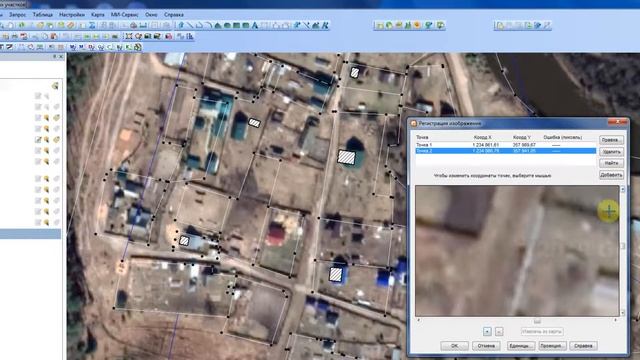
Task: Click Ошибка (пиксель) column header
Action: click(562, 138)
